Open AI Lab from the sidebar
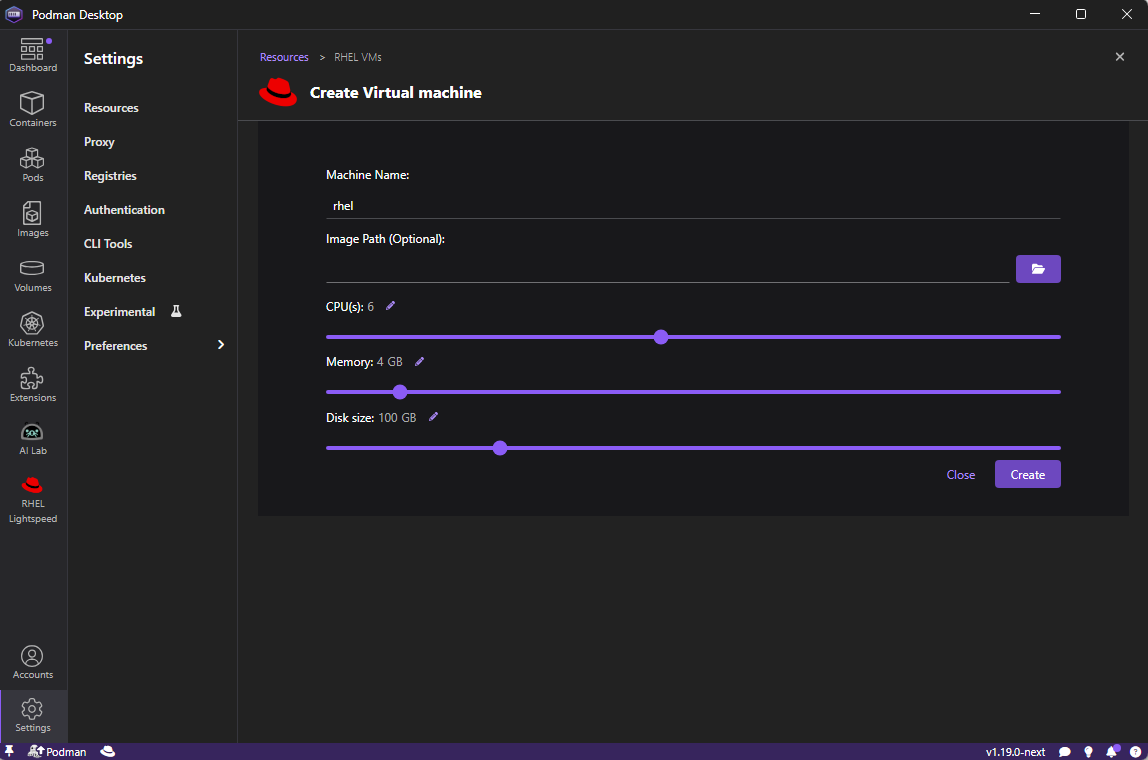Viewport: 1148px width, 760px height. tap(33, 439)
